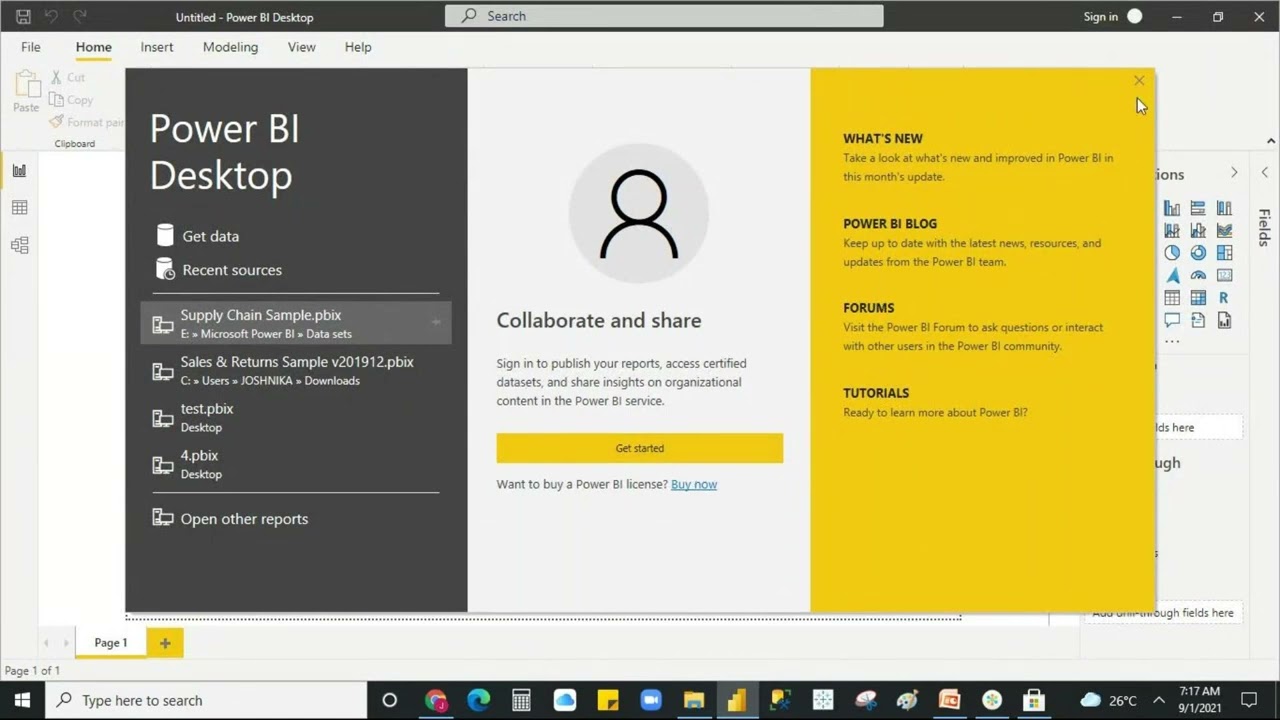Add a new page with plus button

pyautogui.click(x=165, y=643)
